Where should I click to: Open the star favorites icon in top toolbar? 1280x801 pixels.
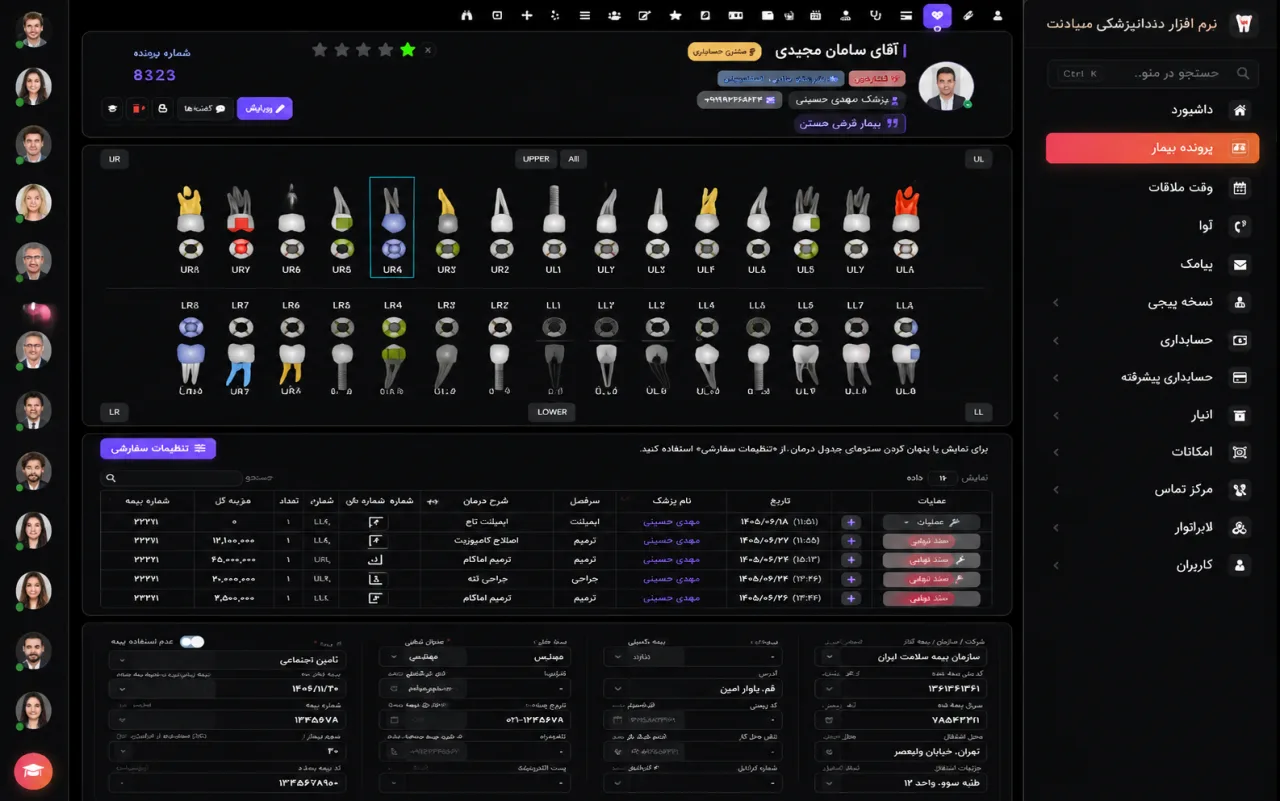pos(675,15)
